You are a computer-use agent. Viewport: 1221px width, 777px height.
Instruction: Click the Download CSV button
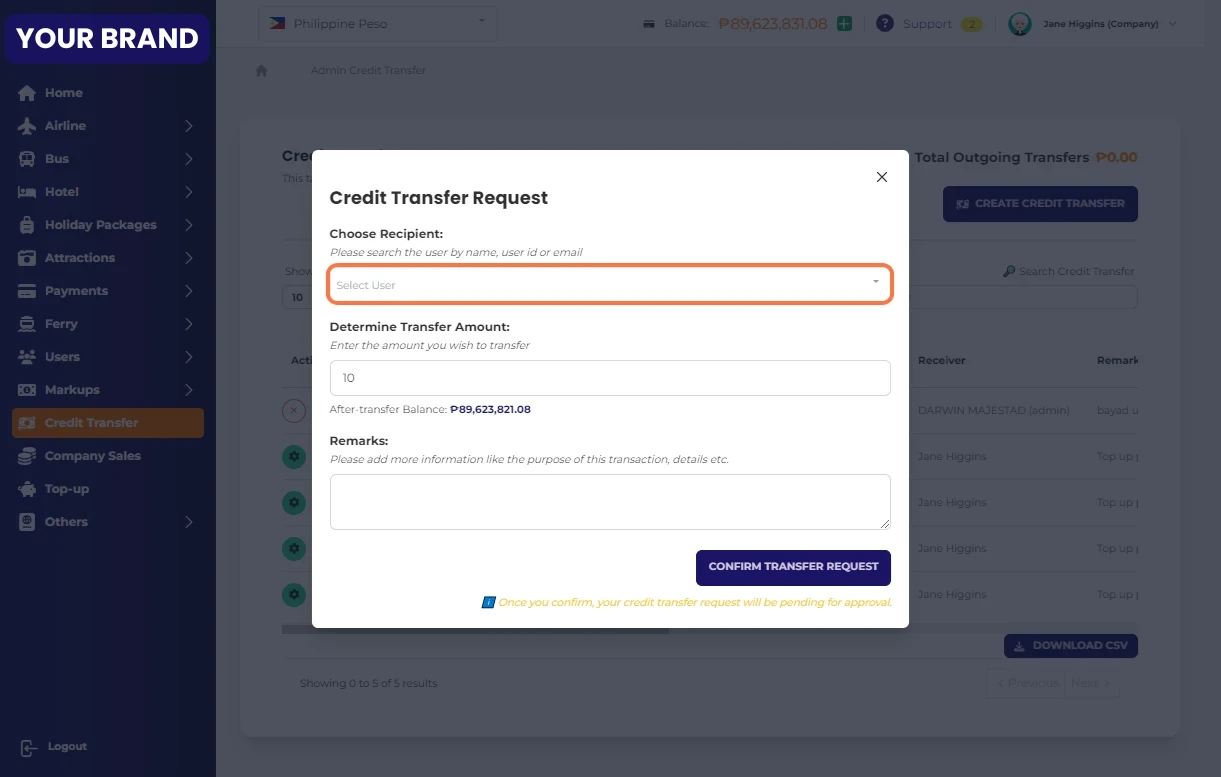1070,646
